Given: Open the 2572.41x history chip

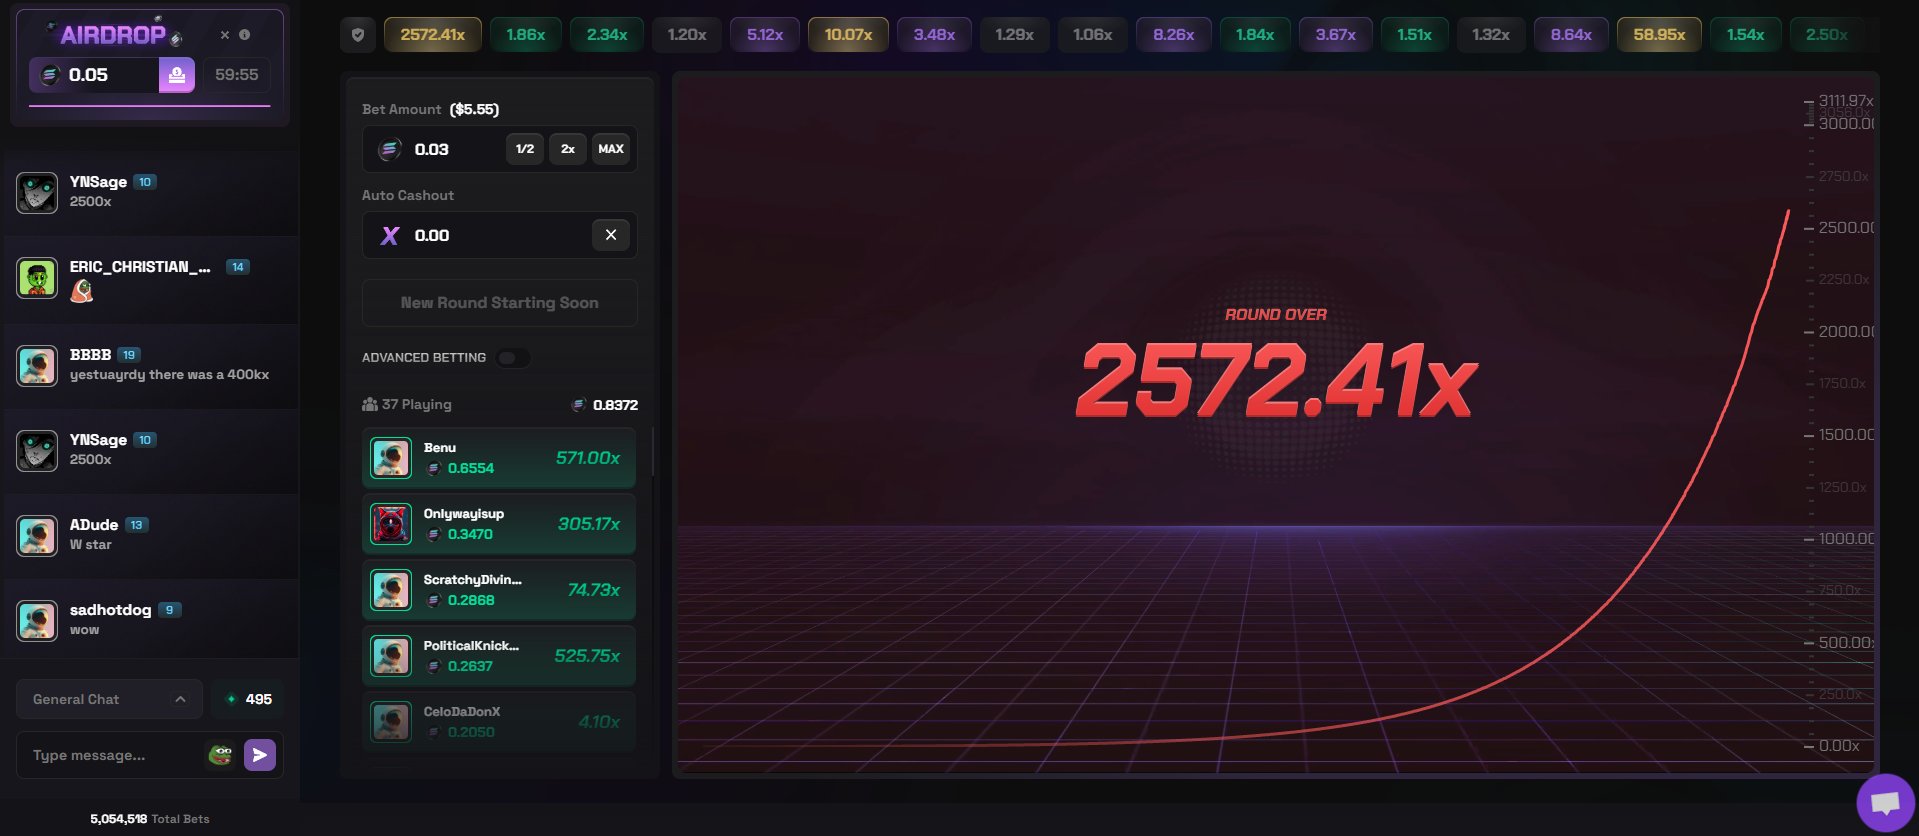Looking at the screenshot, I should pyautogui.click(x=433, y=35).
